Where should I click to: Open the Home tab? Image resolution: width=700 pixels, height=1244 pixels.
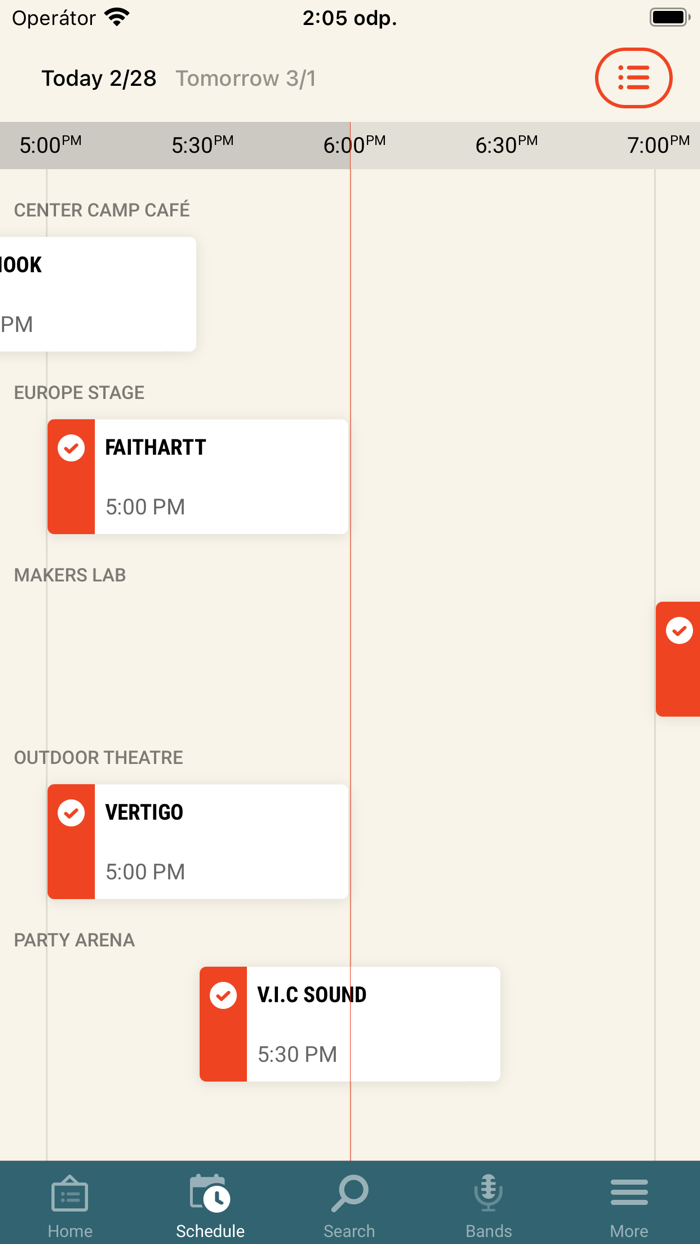click(x=70, y=1206)
